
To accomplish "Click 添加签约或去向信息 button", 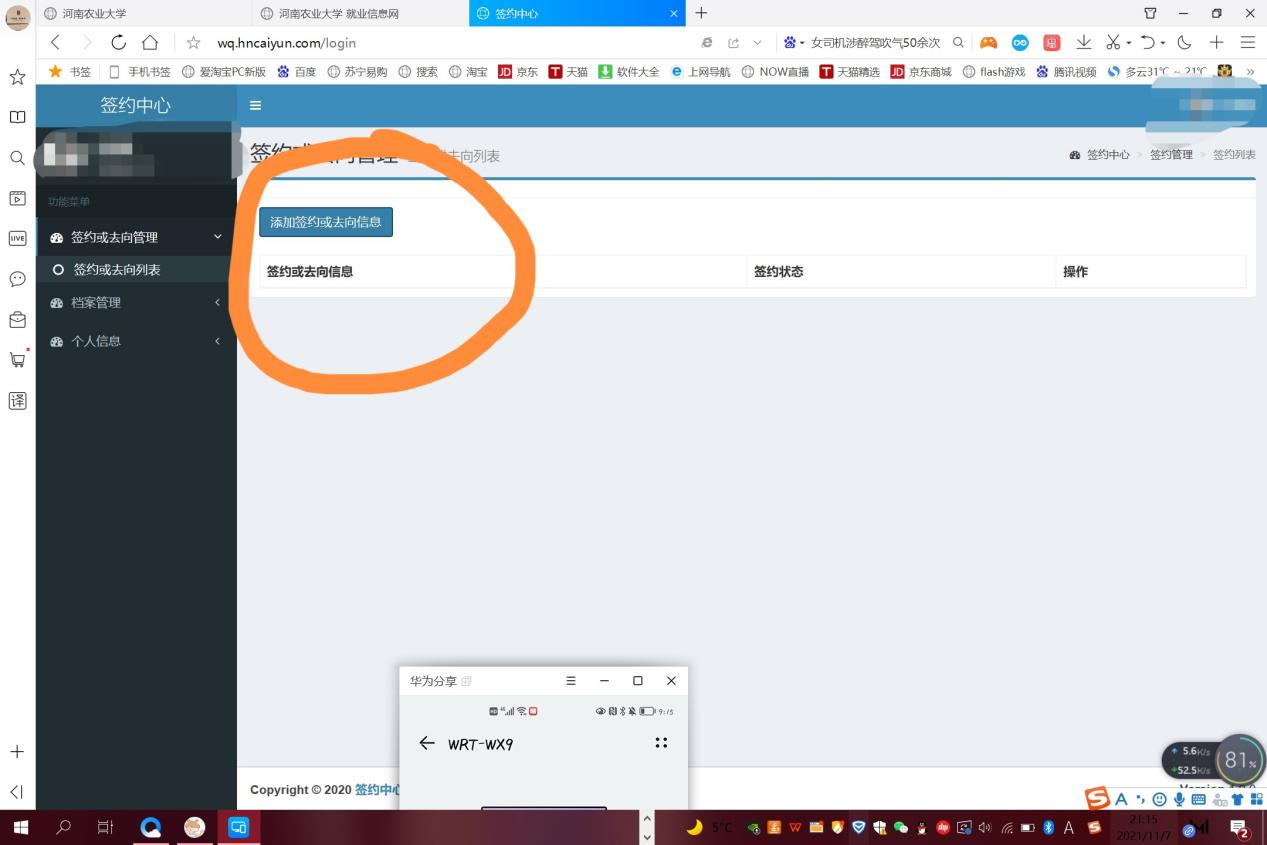I will coord(326,222).
